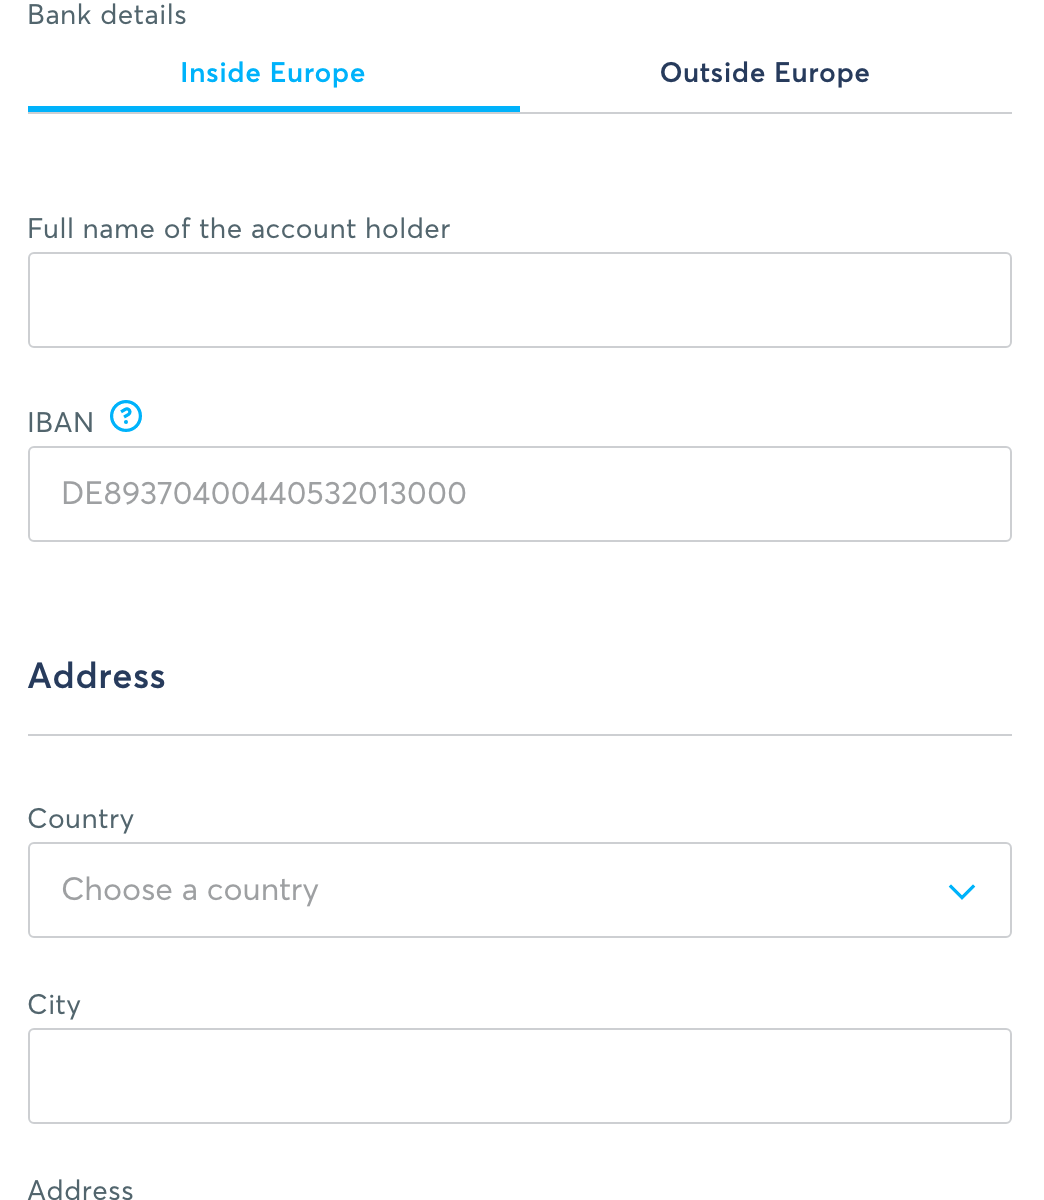Screen dimensions: 1044x1200
Task: Click the divider line under Address heading
Action: pyautogui.click(x=520, y=735)
